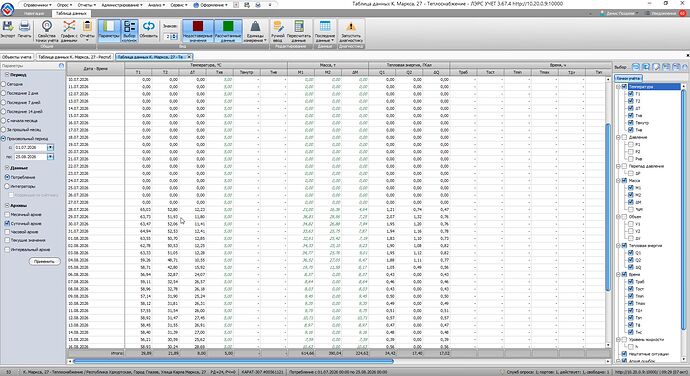Screen dimensions: 690x376
Task: Enable the Текущие значения checkbox
Action: [x=7, y=240]
